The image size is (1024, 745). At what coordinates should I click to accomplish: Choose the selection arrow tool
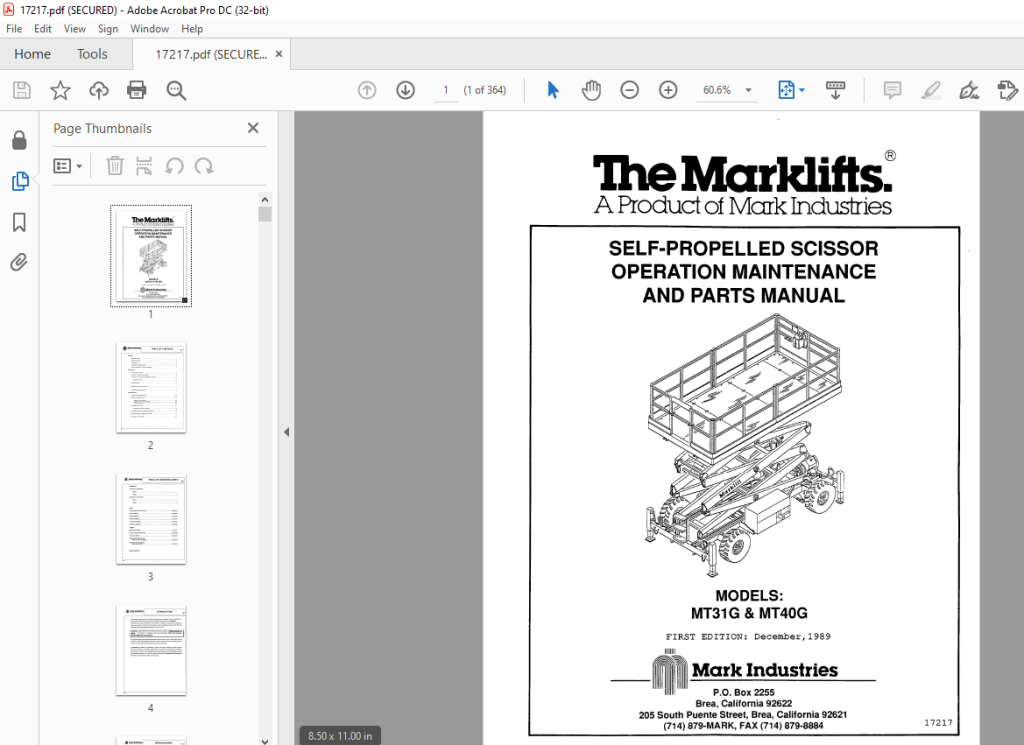point(552,90)
